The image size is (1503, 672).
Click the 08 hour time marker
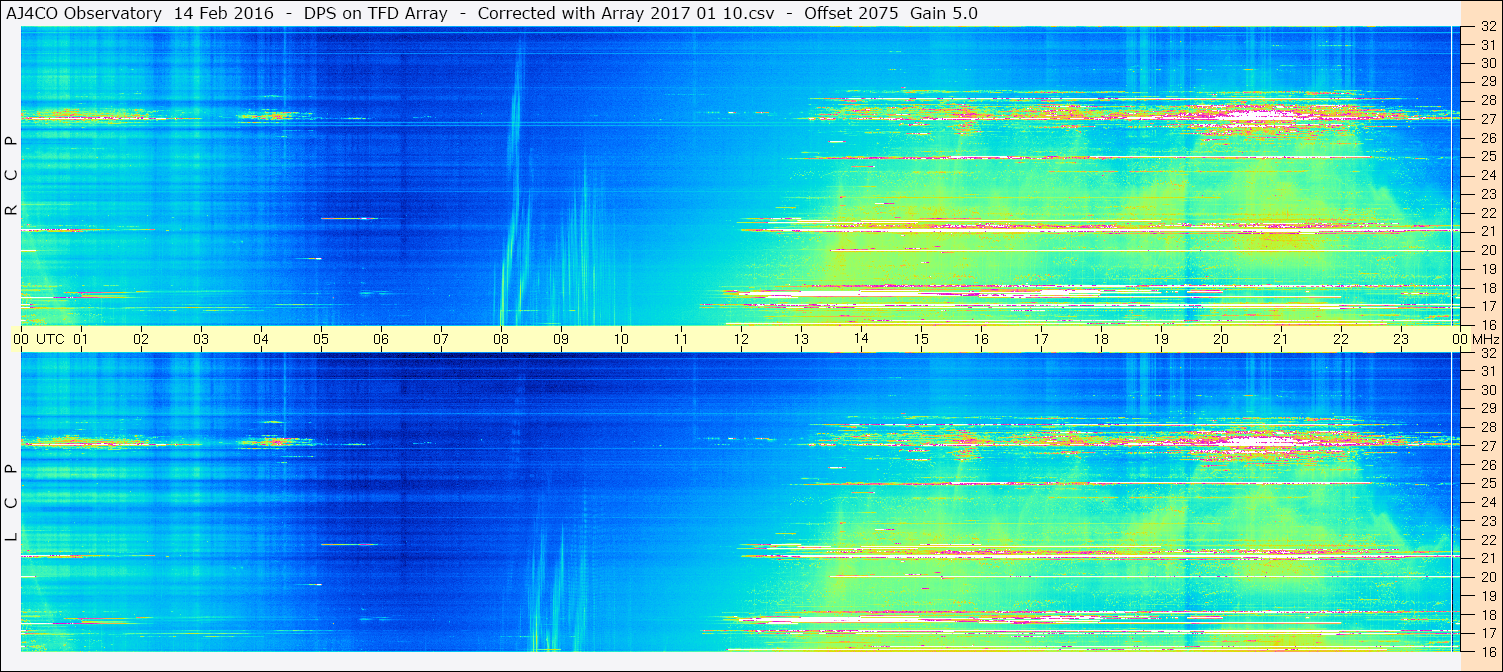[501, 339]
